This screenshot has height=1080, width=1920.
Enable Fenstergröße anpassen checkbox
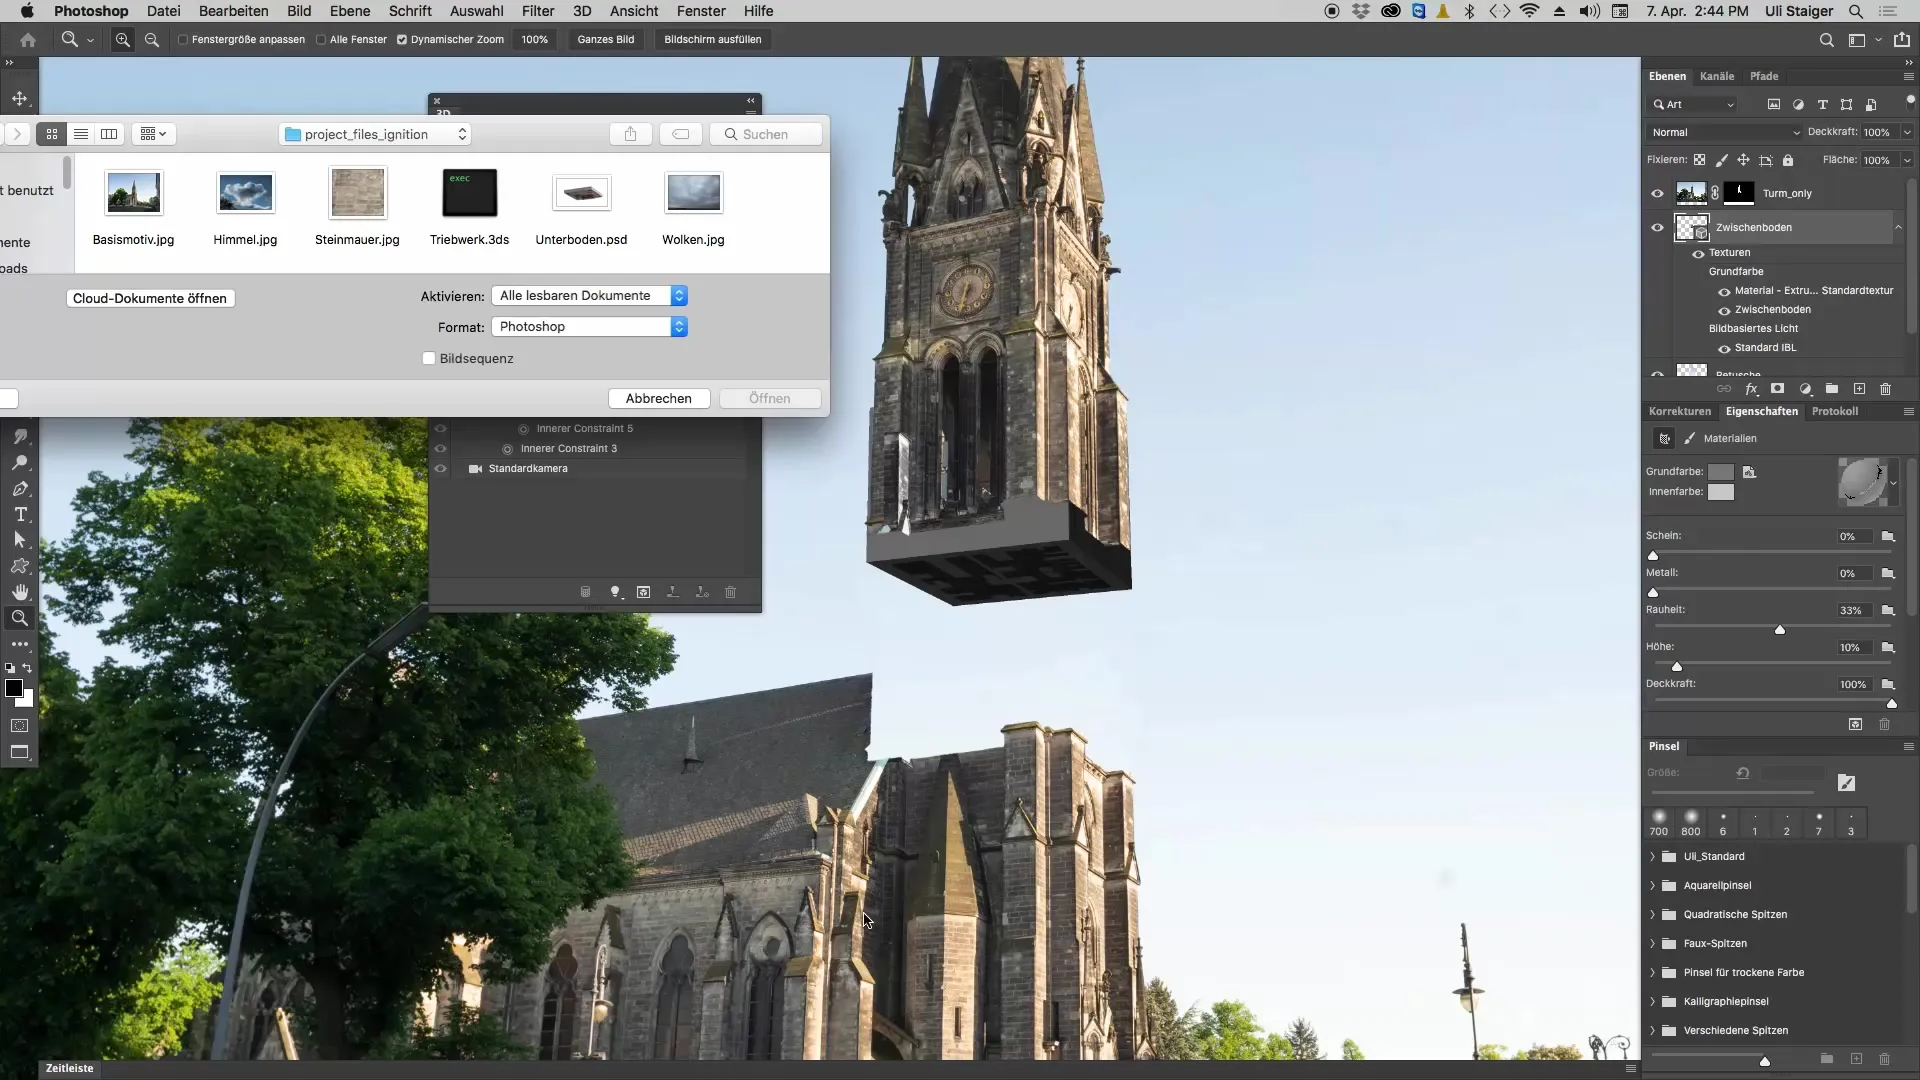(183, 40)
